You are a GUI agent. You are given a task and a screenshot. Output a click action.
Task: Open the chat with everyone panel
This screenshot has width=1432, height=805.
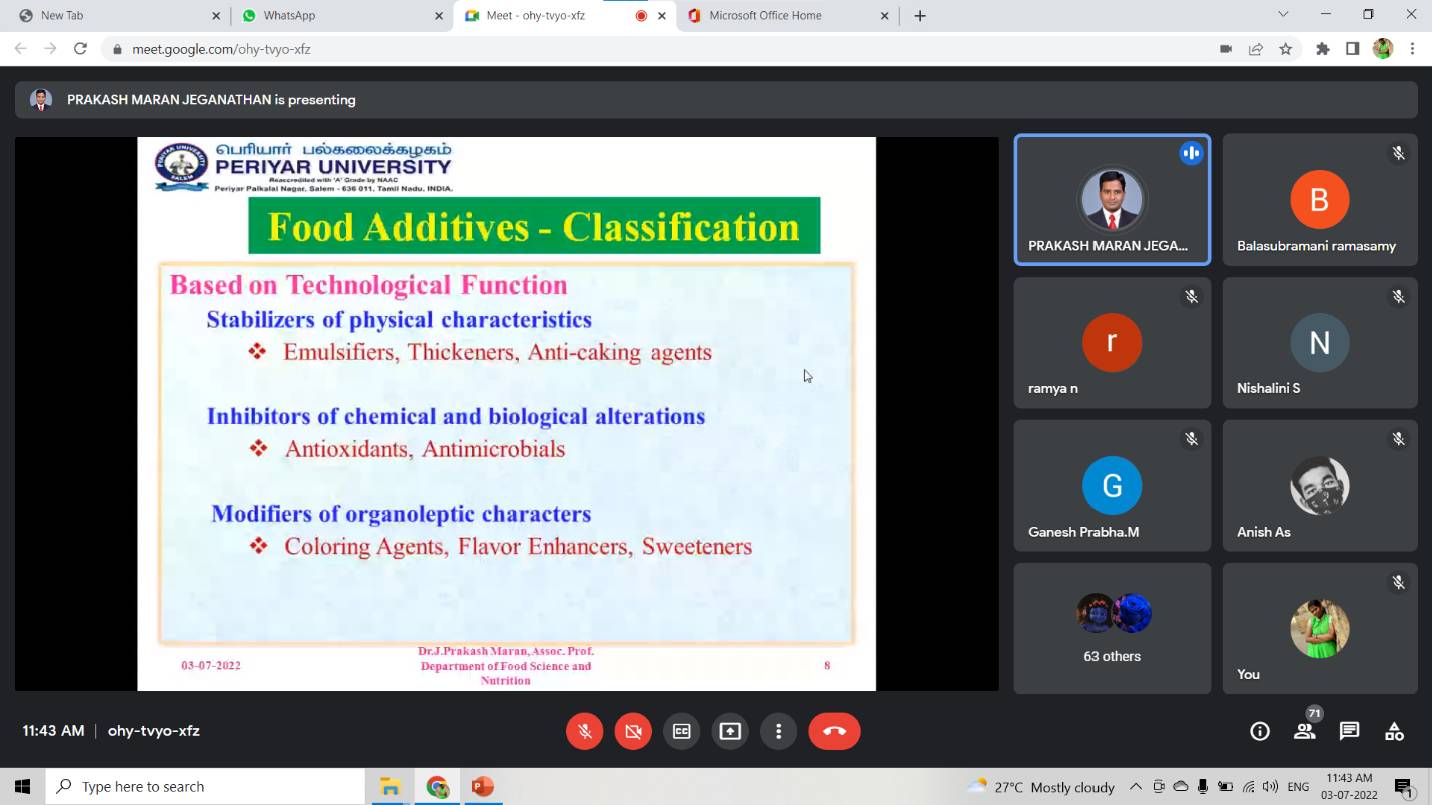(1349, 731)
